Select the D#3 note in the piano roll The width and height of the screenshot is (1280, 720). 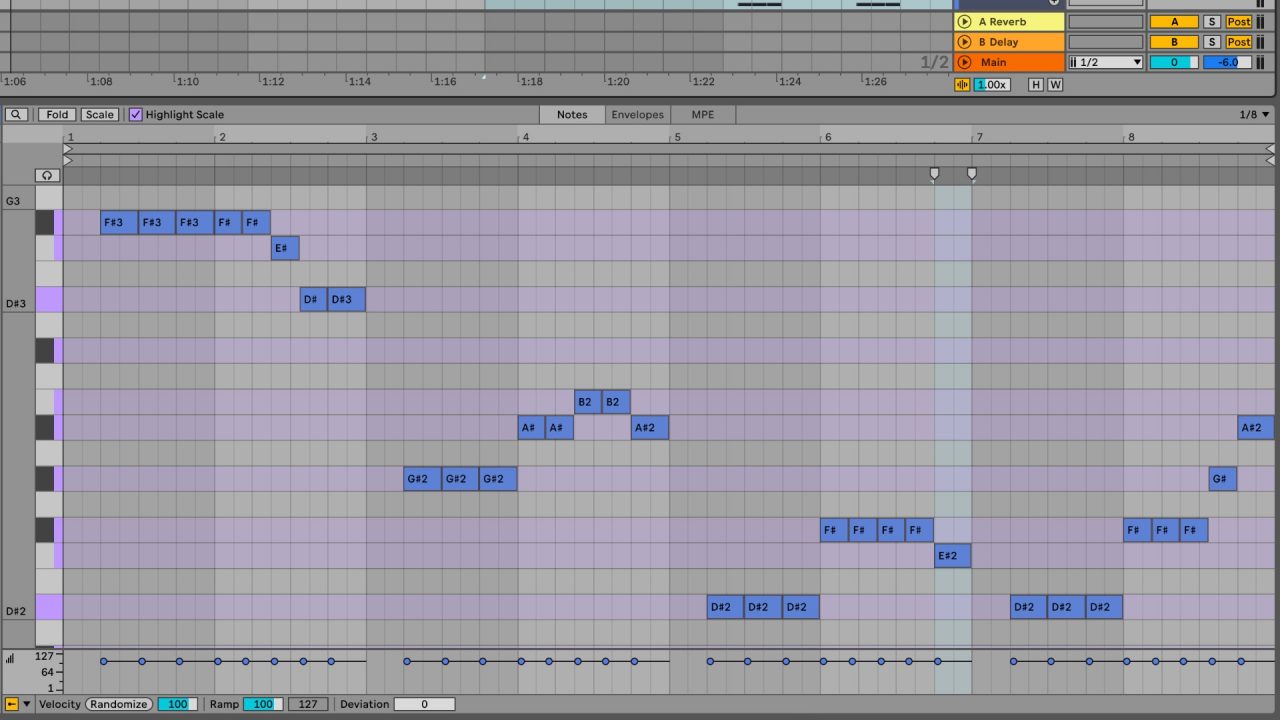[x=345, y=299]
